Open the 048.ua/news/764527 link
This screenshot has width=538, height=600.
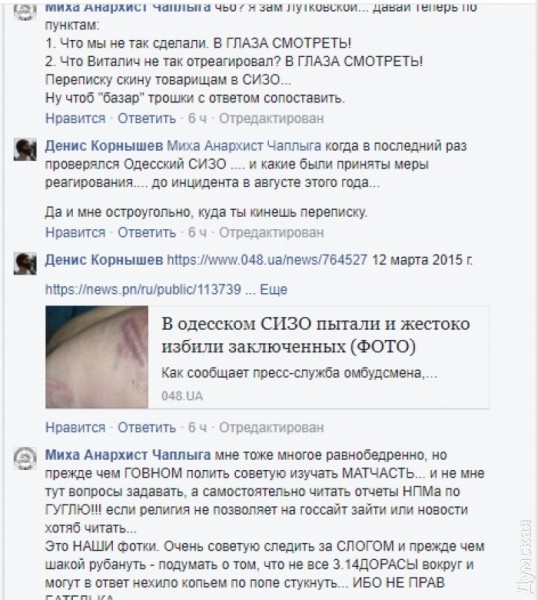(x=267, y=260)
